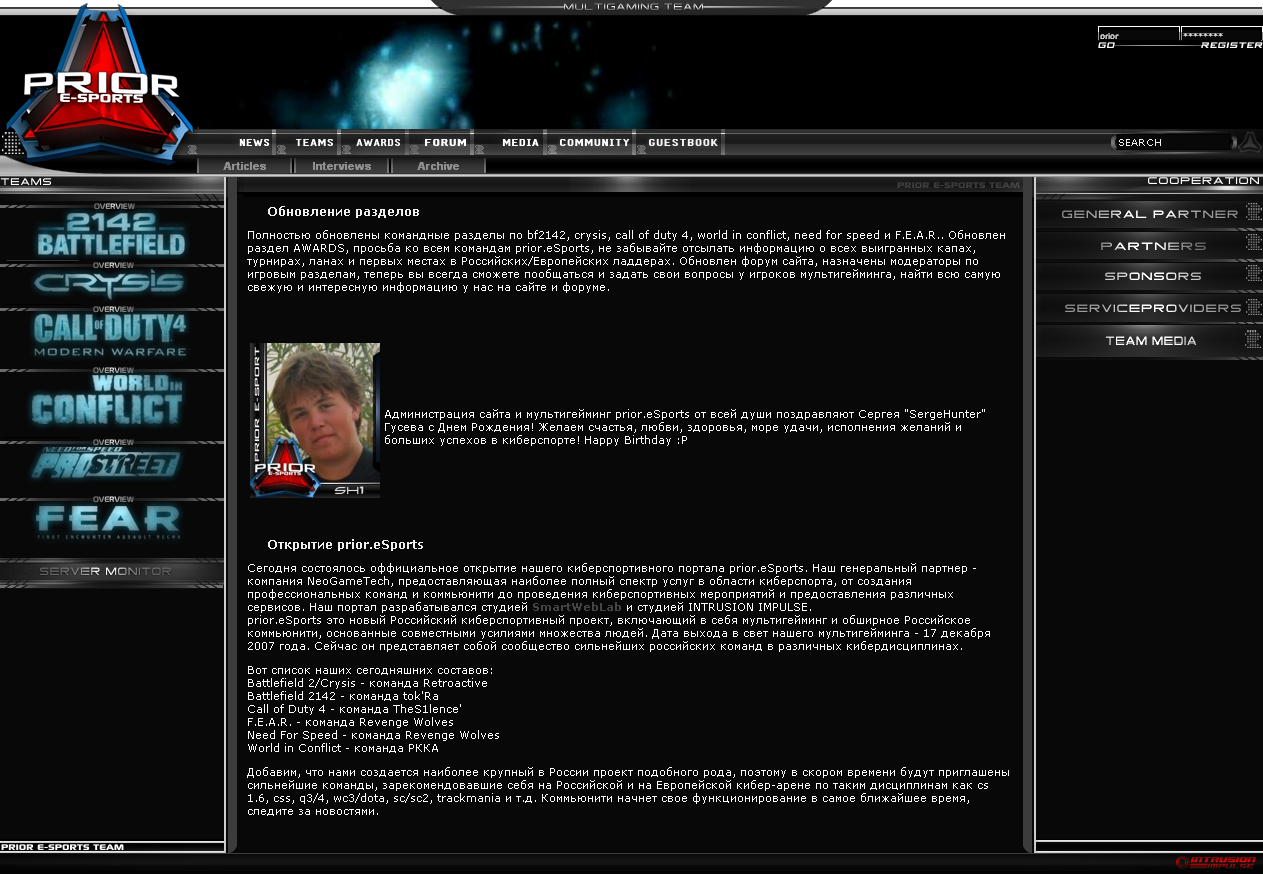The width and height of the screenshot is (1263, 874).
Task: Open the MEDIA menu item
Action: [520, 143]
